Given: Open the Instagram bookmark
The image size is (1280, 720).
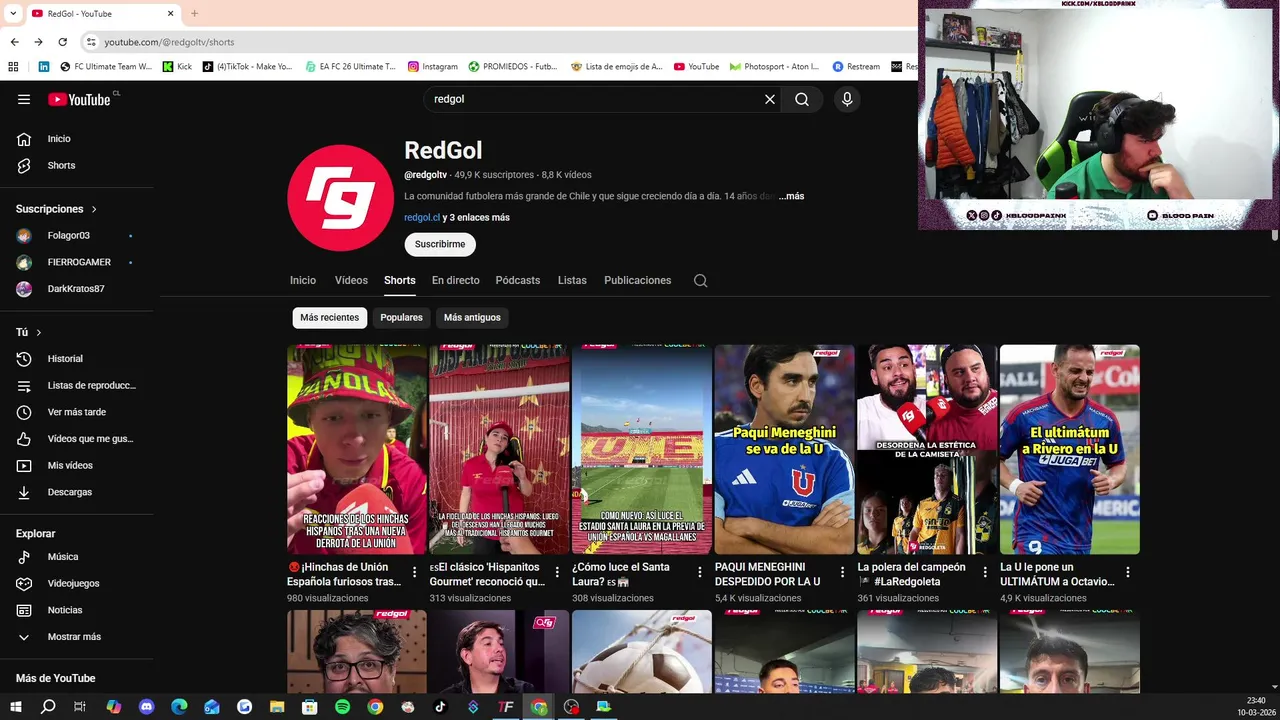Looking at the screenshot, I should pos(432,67).
